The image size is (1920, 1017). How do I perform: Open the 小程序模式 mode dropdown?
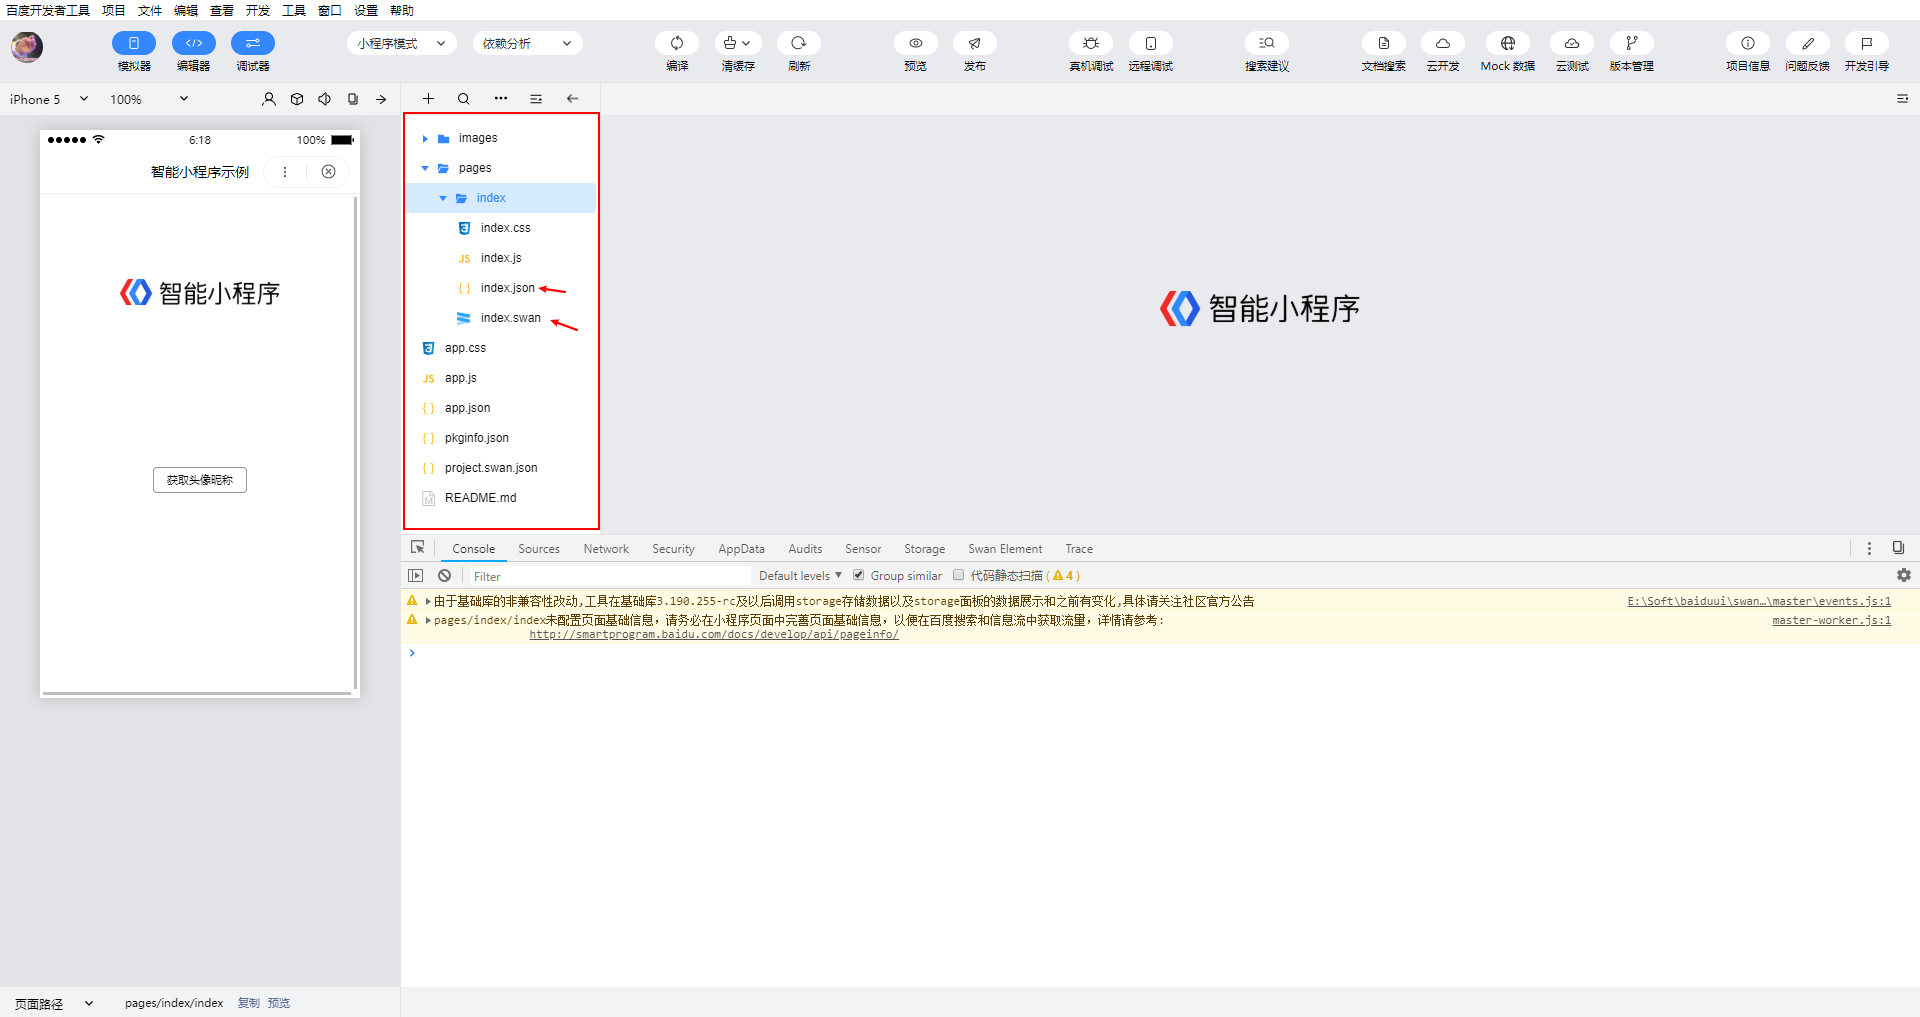[402, 43]
